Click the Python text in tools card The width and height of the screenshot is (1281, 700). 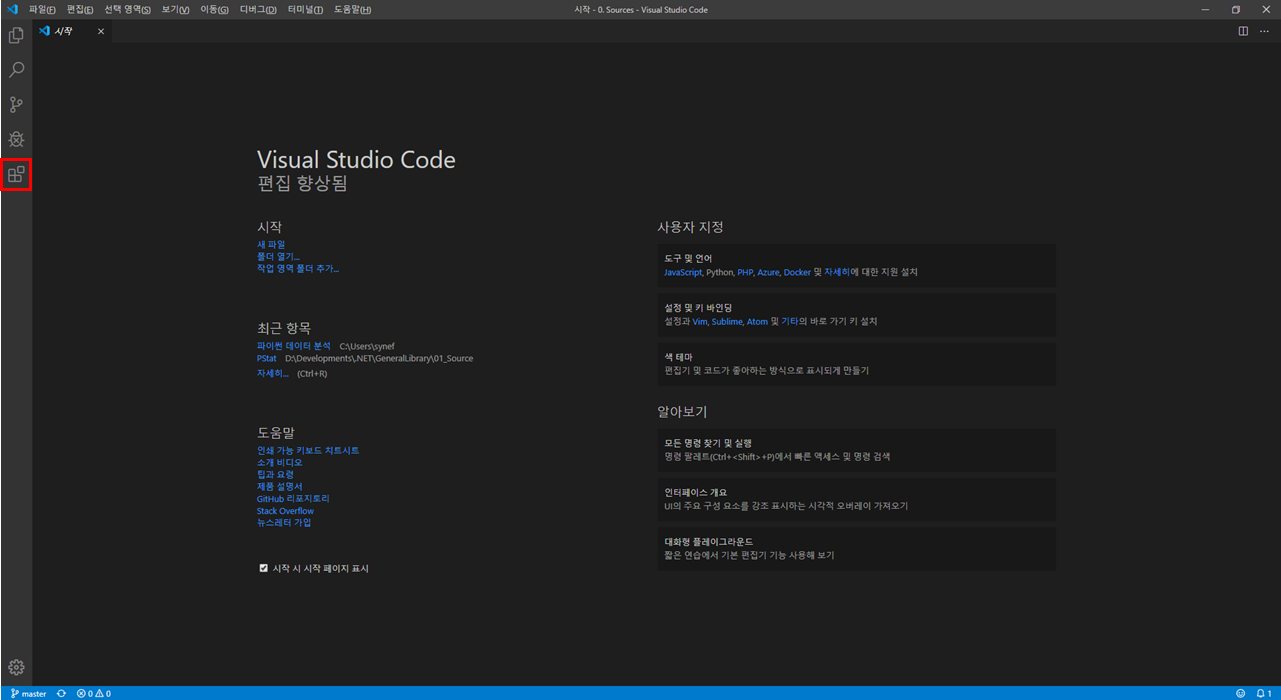pos(719,272)
